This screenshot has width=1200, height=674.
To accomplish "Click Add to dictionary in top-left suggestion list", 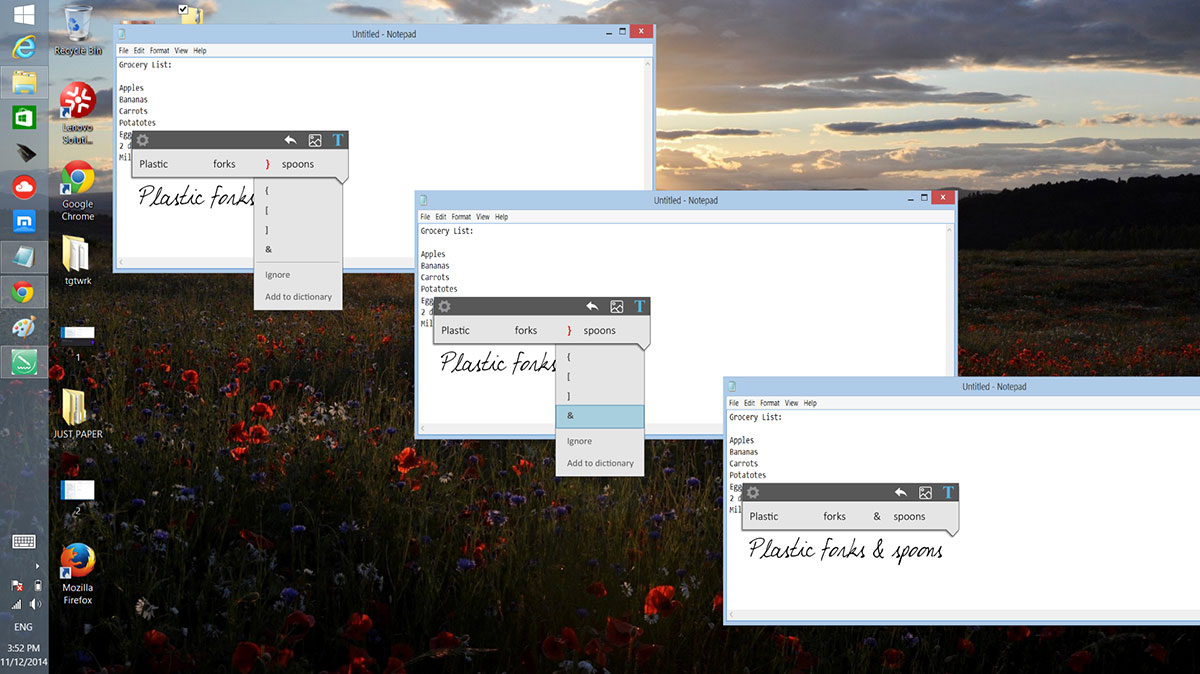I will (298, 297).
